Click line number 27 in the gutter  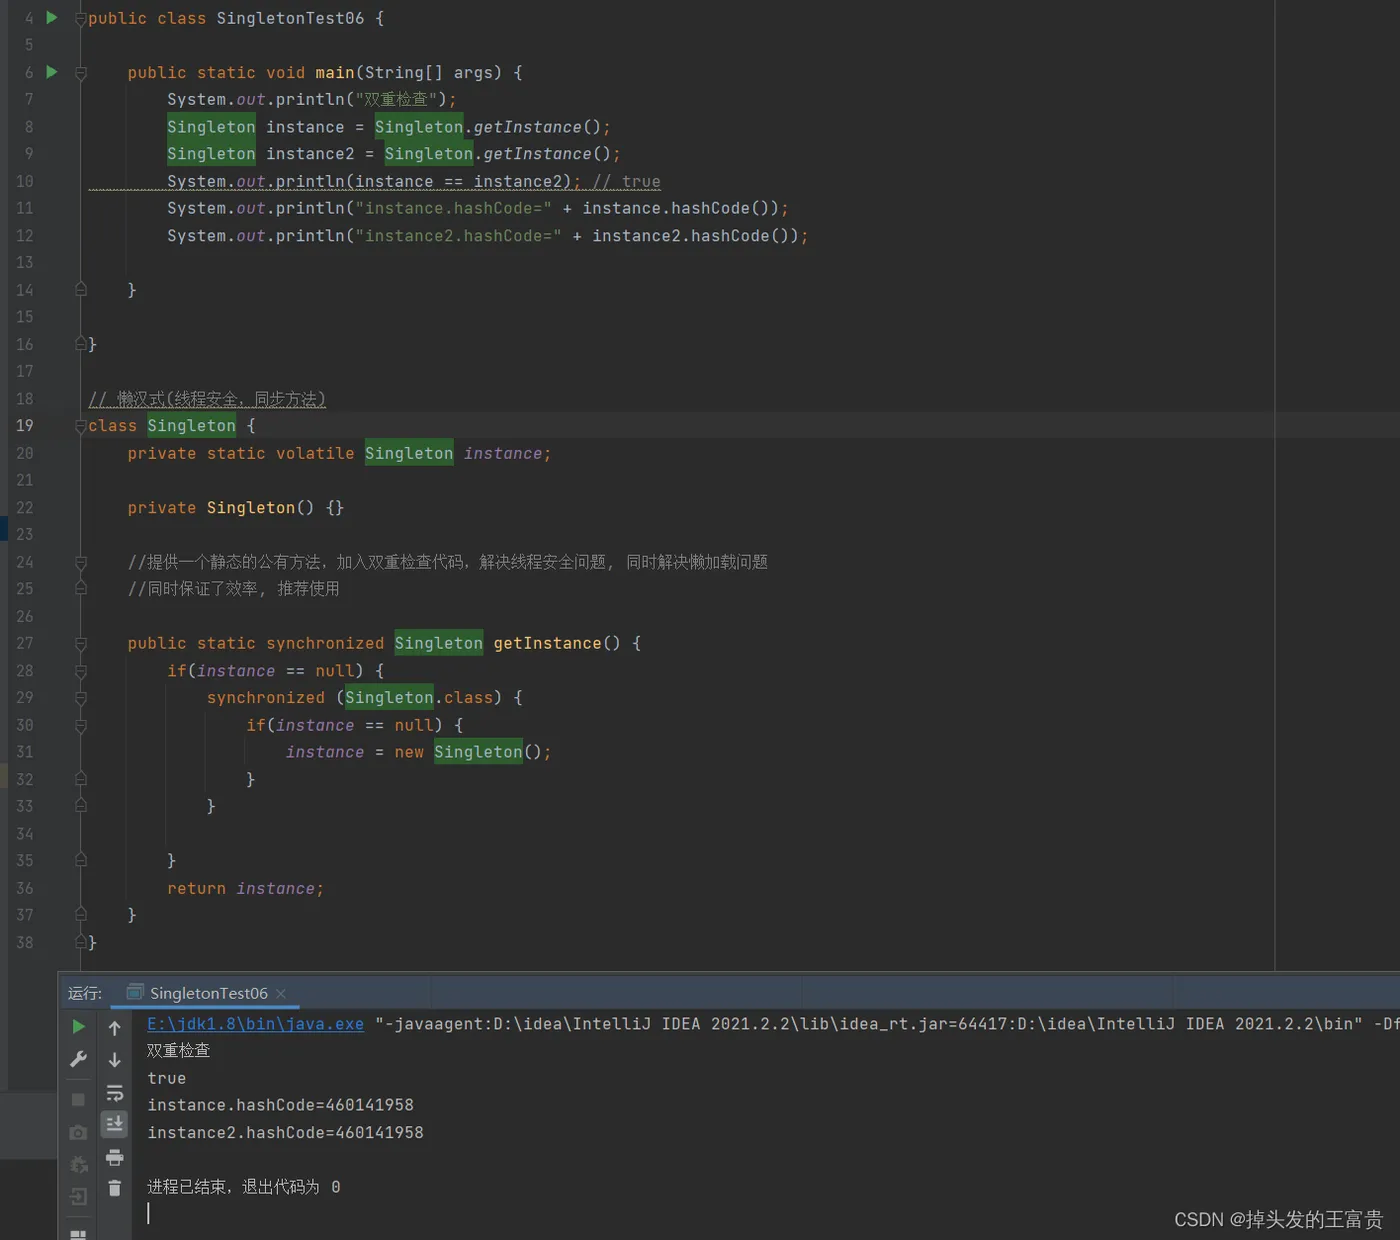coord(24,643)
